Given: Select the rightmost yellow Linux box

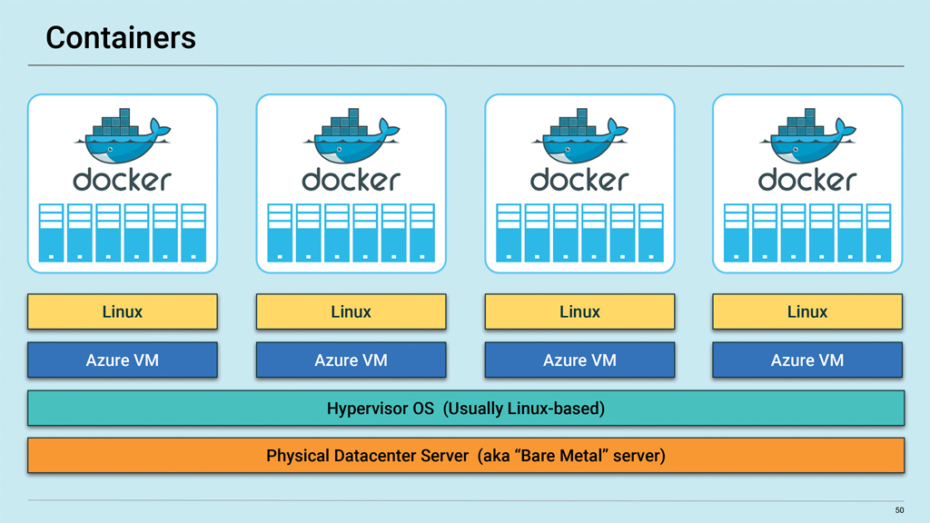Looking at the screenshot, I should coord(807,312).
